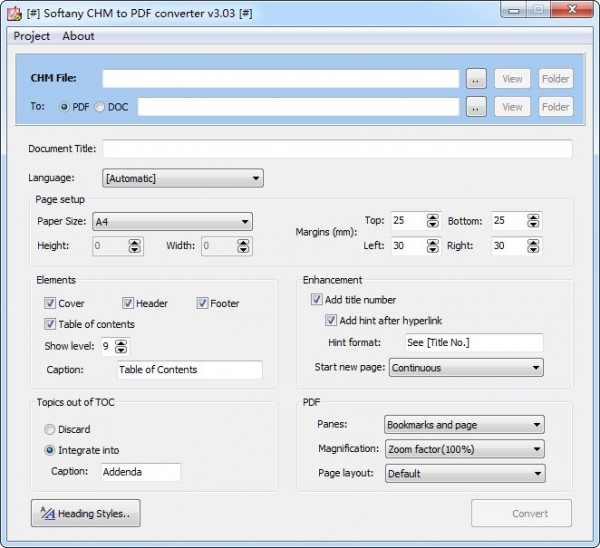Expand the Paper Size dropdown
The width and height of the screenshot is (600, 548).
[172, 222]
